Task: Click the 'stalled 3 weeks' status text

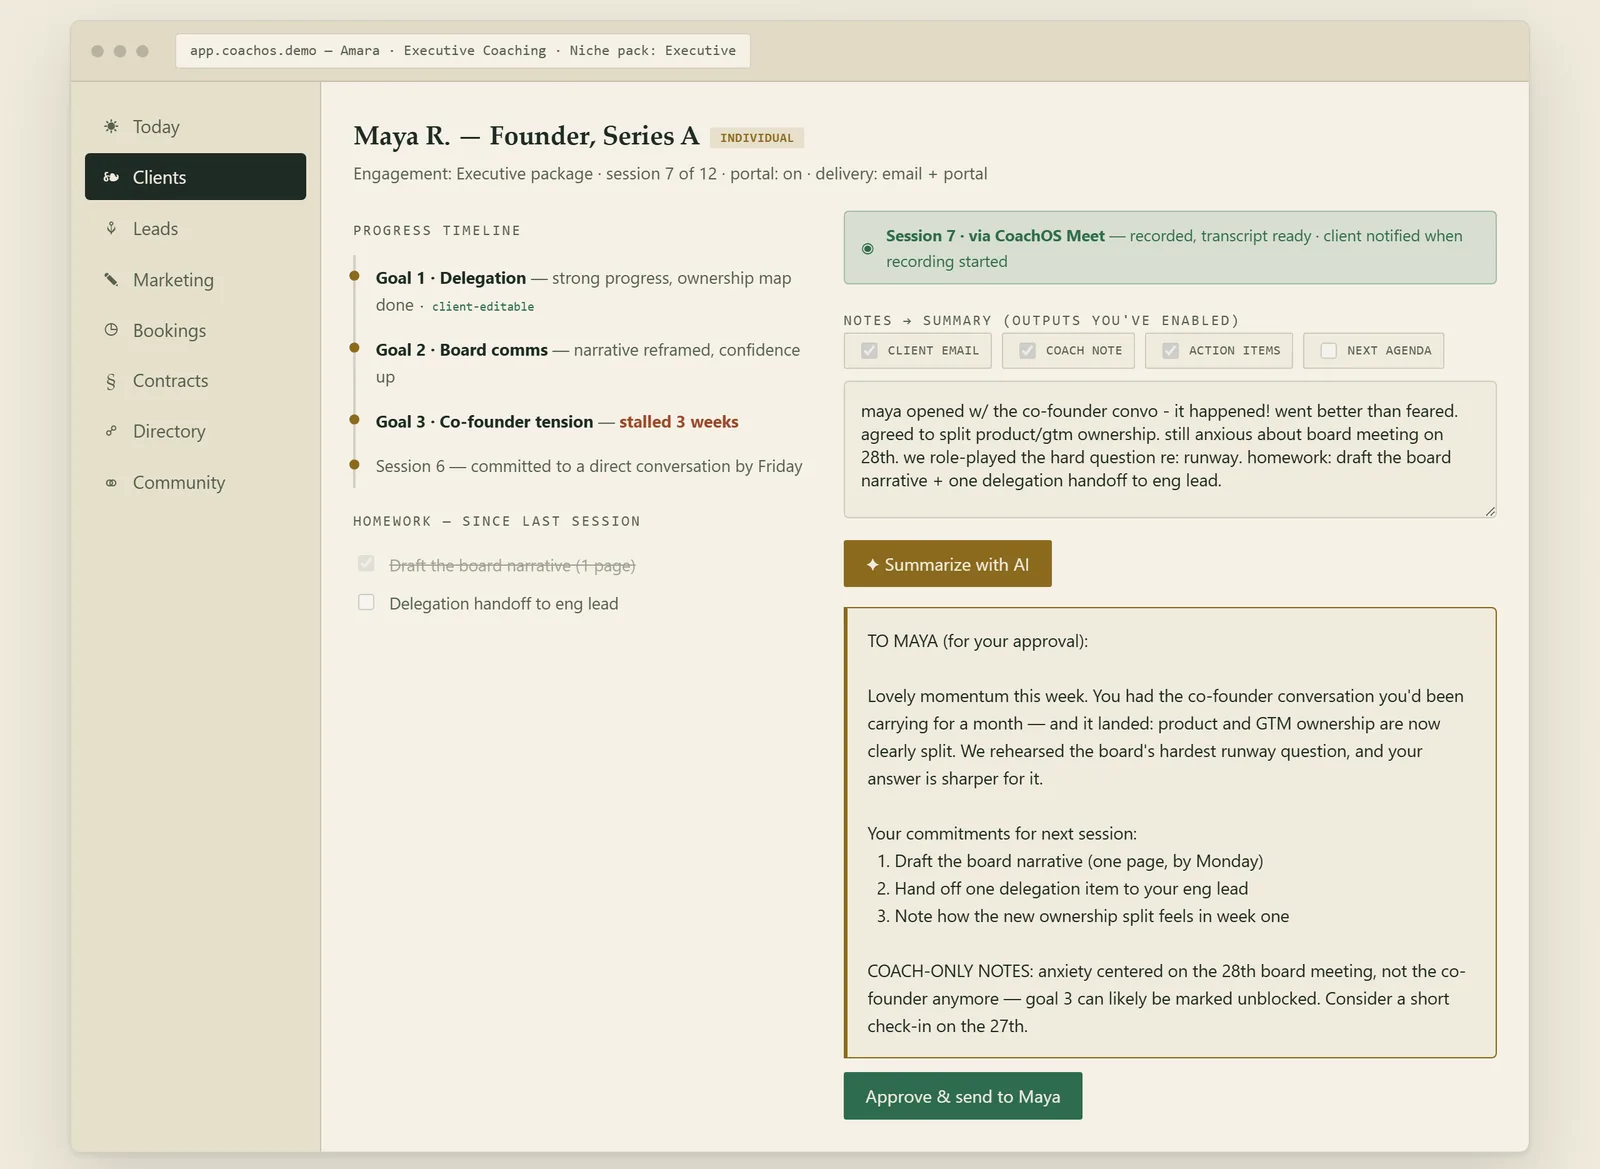Action: pos(678,422)
